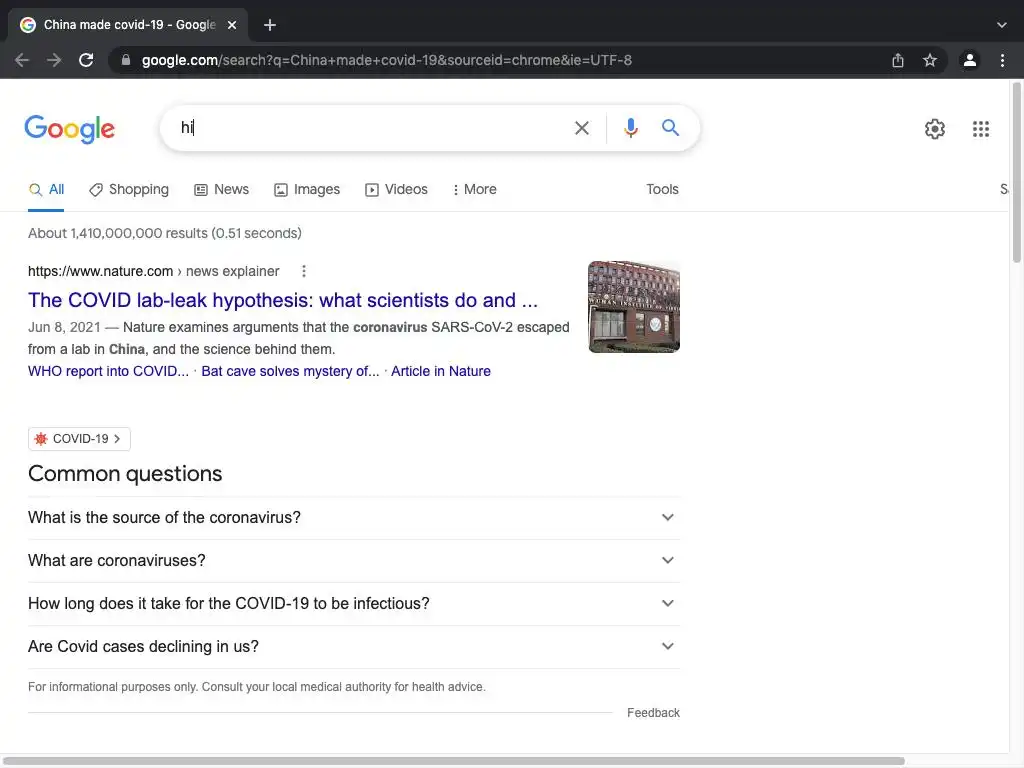The width and height of the screenshot is (1024, 768).
Task: Click the Feedback link
Action: coord(653,712)
